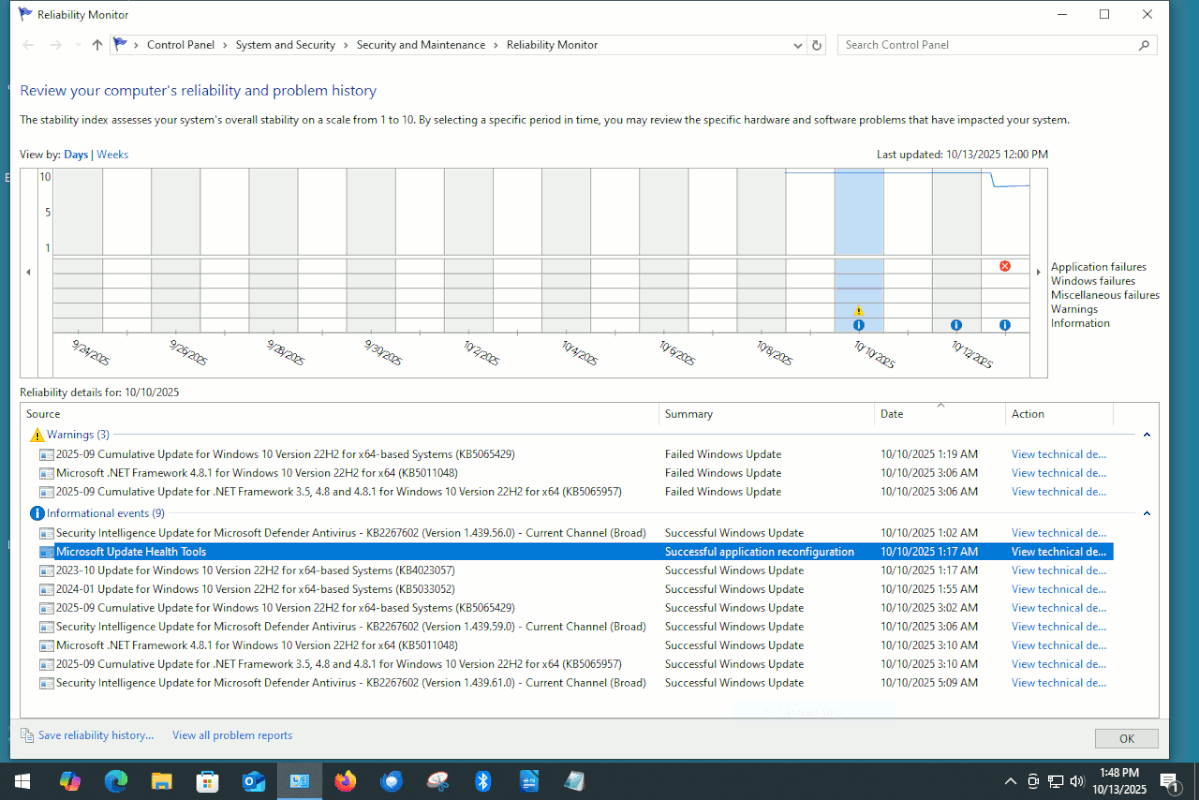Screen dimensions: 1199x800
Task: Collapse the Warnings (3) group
Action: pos(1147,434)
